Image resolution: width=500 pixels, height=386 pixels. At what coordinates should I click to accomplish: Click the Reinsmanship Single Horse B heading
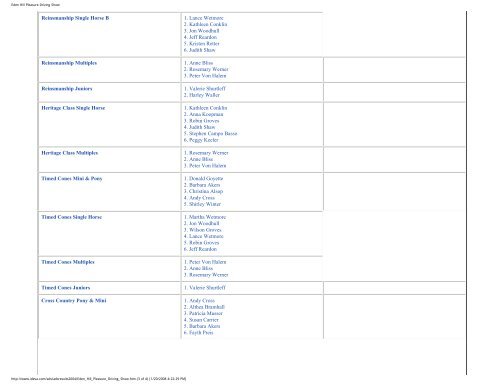point(75,18)
